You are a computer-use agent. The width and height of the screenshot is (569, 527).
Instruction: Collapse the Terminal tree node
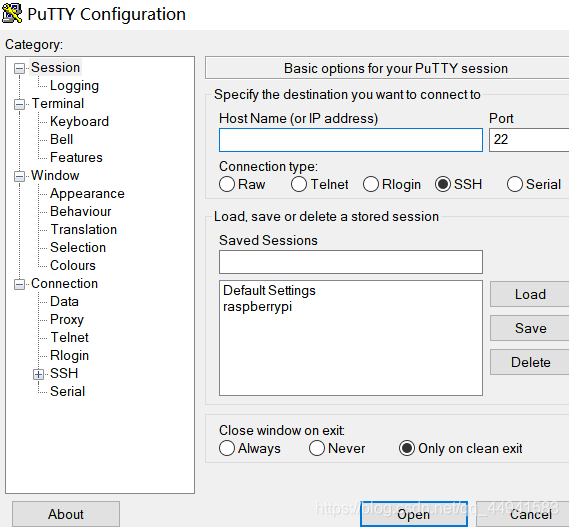(x=19, y=104)
